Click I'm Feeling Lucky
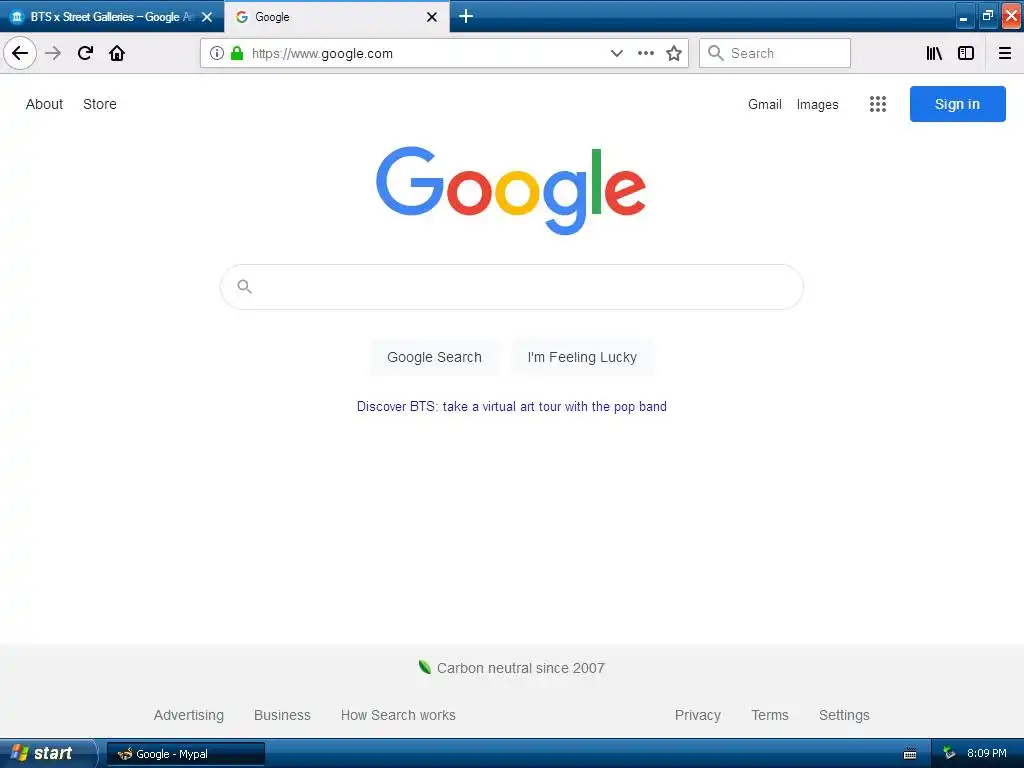Screen dimensions: 1024x768 [x=582, y=357]
